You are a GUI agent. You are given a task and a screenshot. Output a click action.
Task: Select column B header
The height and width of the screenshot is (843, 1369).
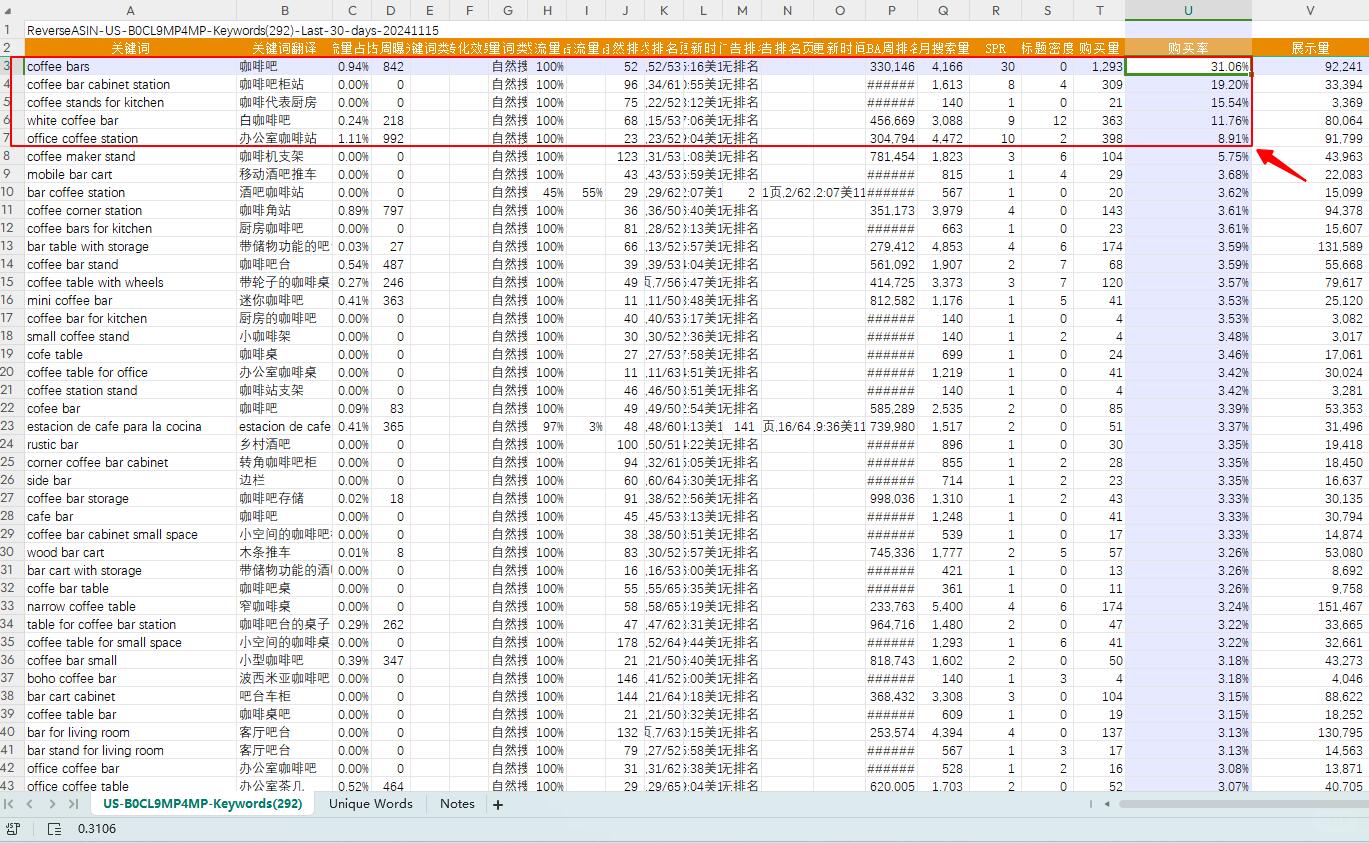point(285,10)
